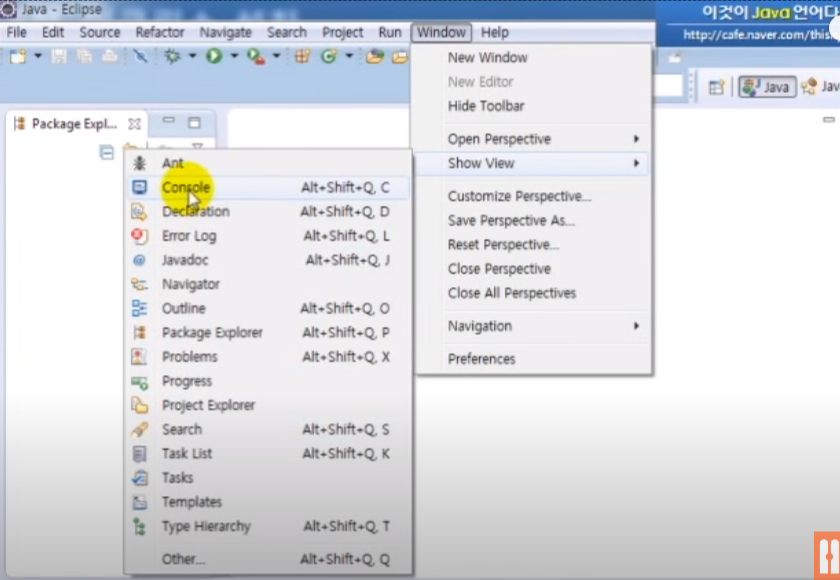The image size is (840, 580).
Task: Click the New wizard toolbar icon
Action: [x=18, y=56]
